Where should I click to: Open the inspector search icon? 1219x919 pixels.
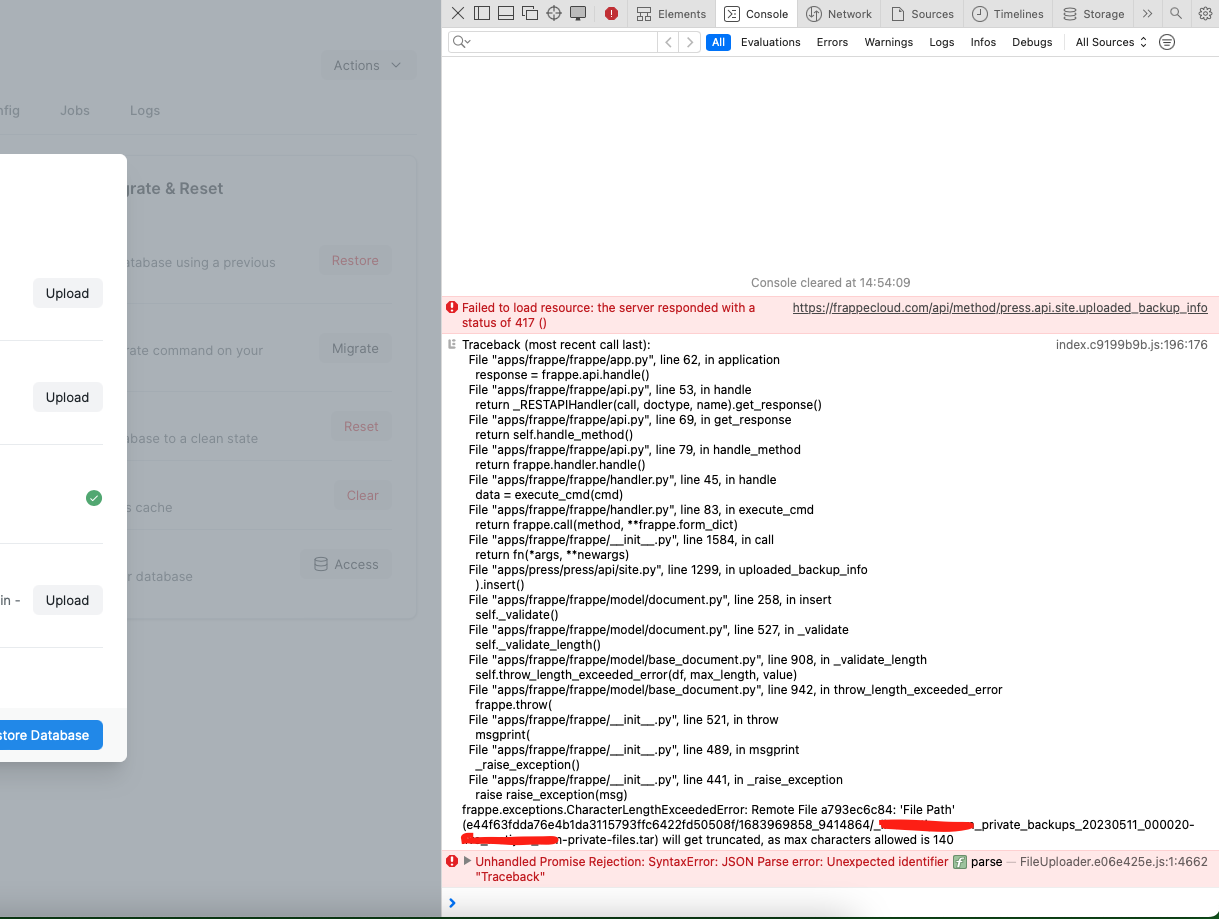[1176, 14]
